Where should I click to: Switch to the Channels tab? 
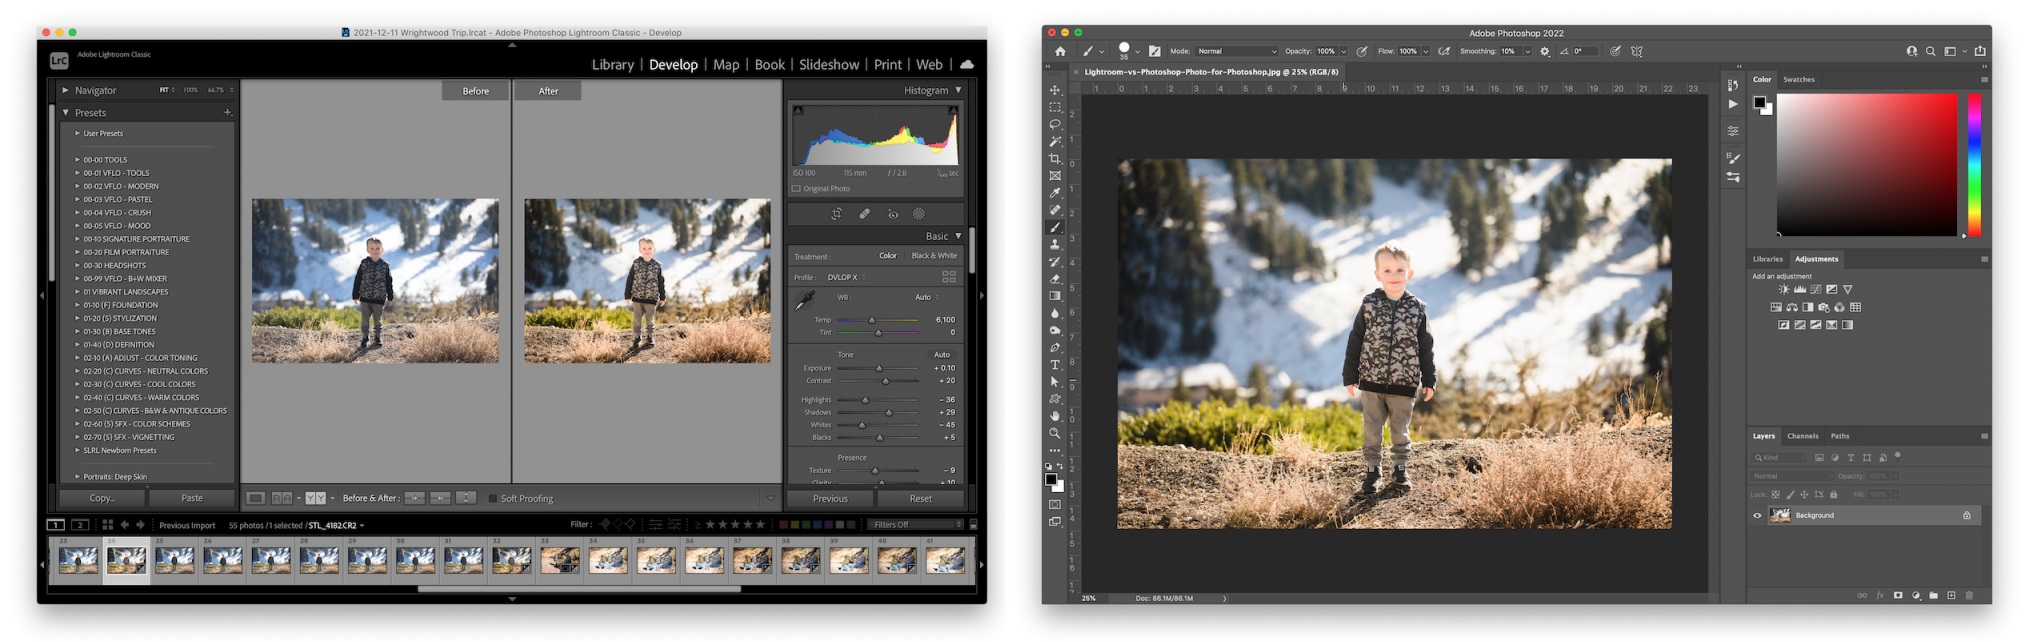(1802, 436)
